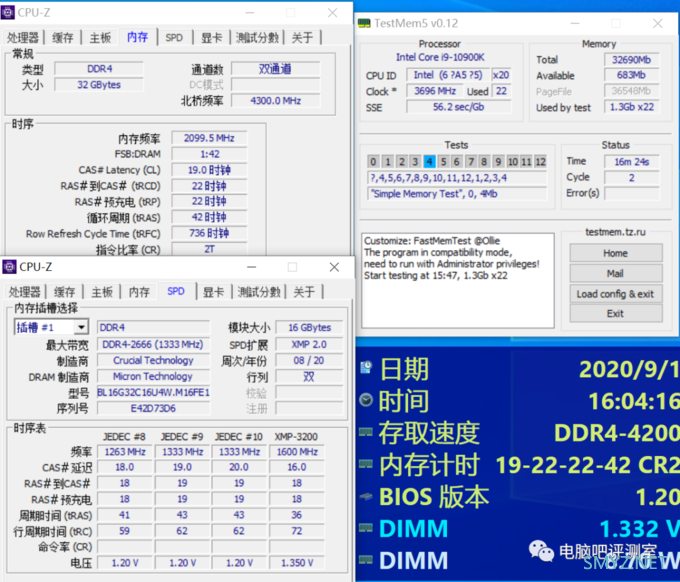Close the TestMem5 window
Screen dimensions: 680x582
pos(658,23)
